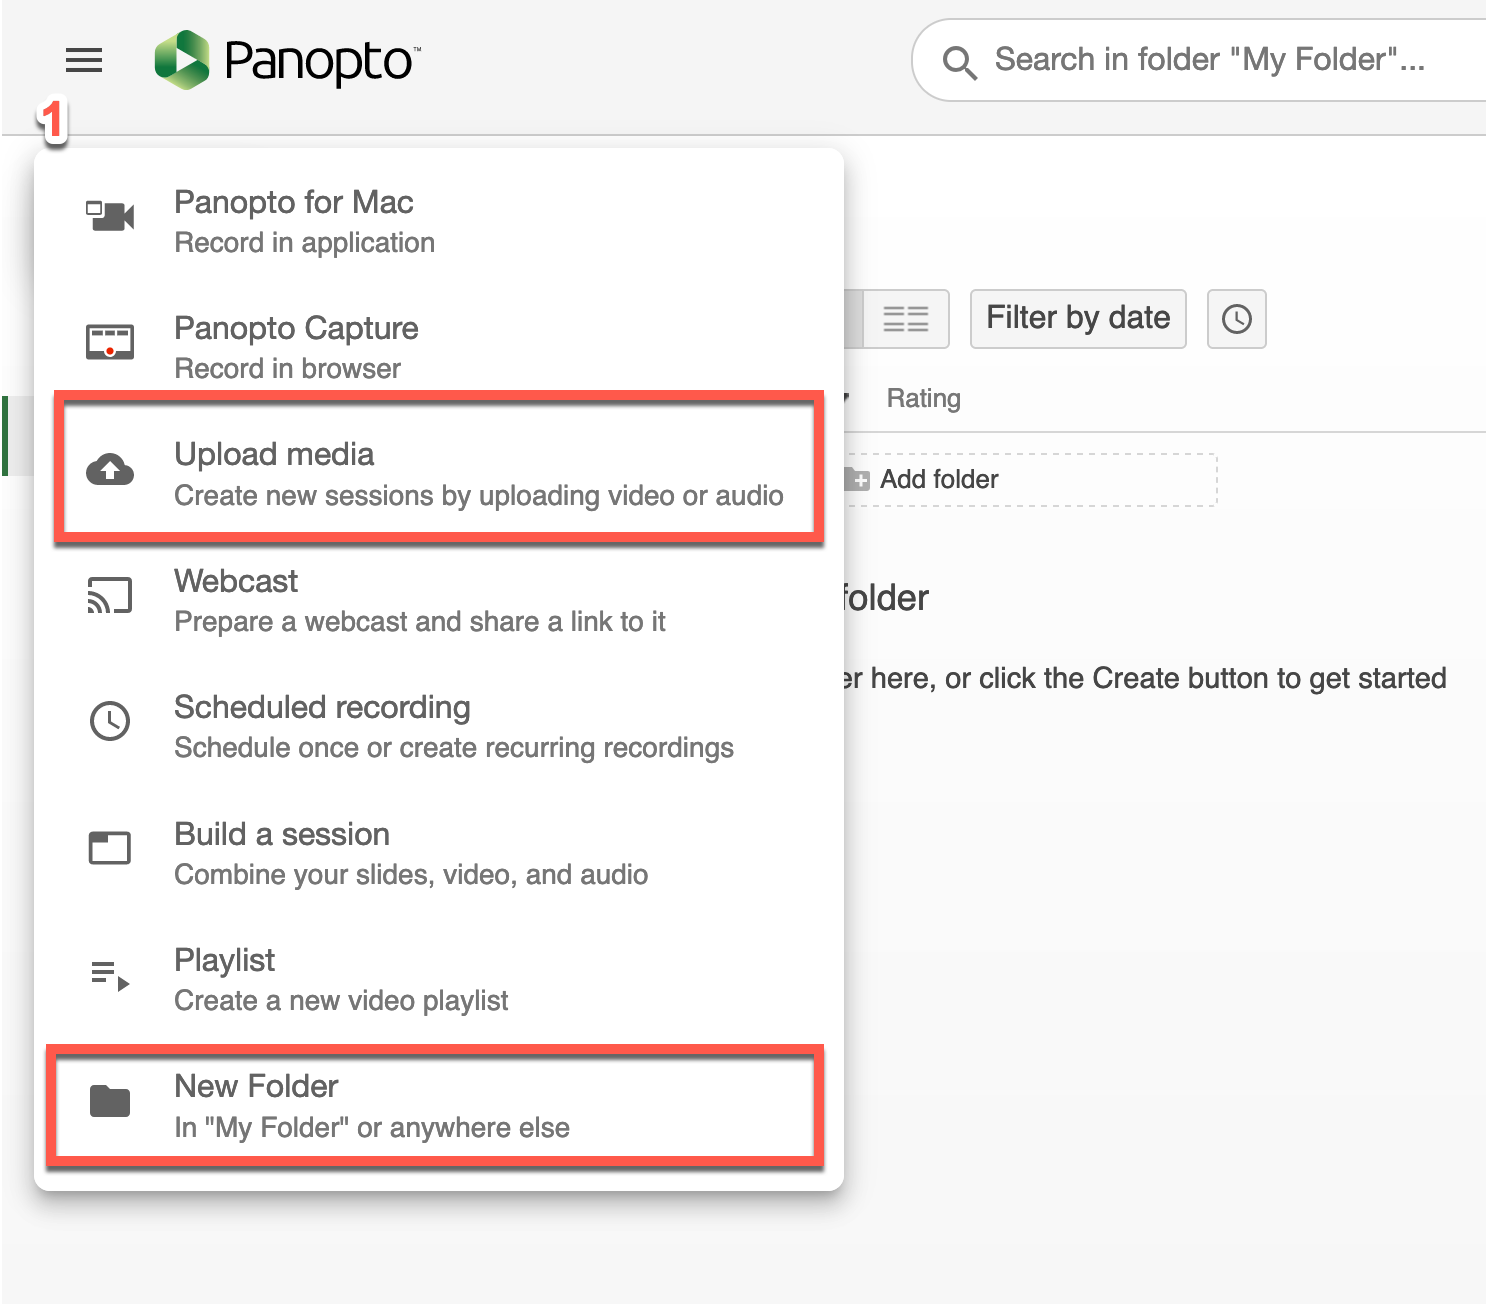Click the Panopto logo
Viewport: 1486px width, 1304px height.
coord(287,60)
